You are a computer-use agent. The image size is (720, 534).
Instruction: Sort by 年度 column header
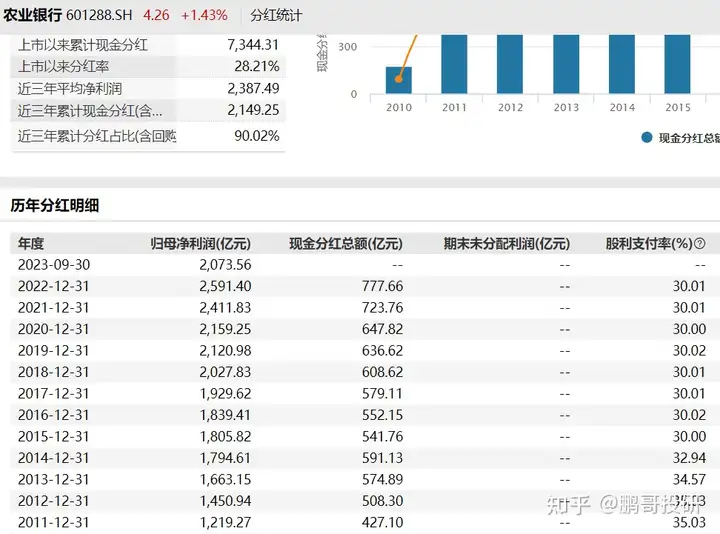31,243
